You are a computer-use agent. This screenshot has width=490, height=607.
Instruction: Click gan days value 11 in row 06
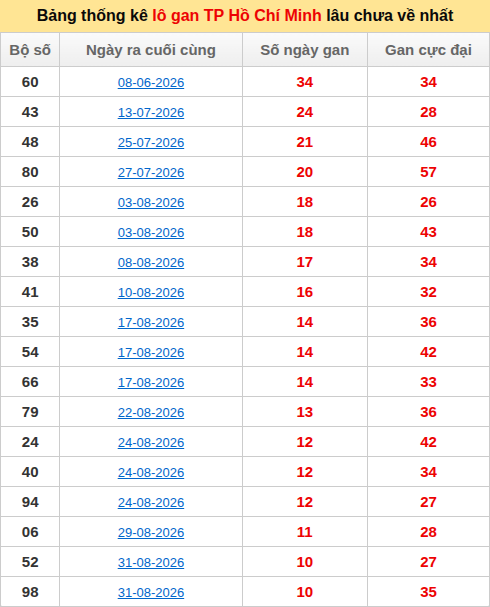(305, 532)
